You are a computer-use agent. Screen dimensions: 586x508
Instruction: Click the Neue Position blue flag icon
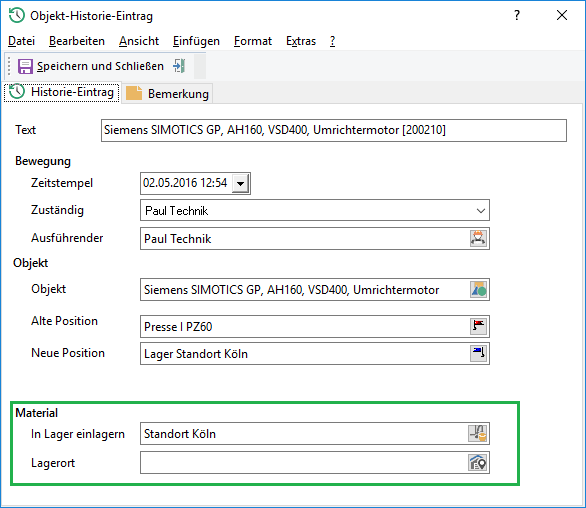click(478, 353)
